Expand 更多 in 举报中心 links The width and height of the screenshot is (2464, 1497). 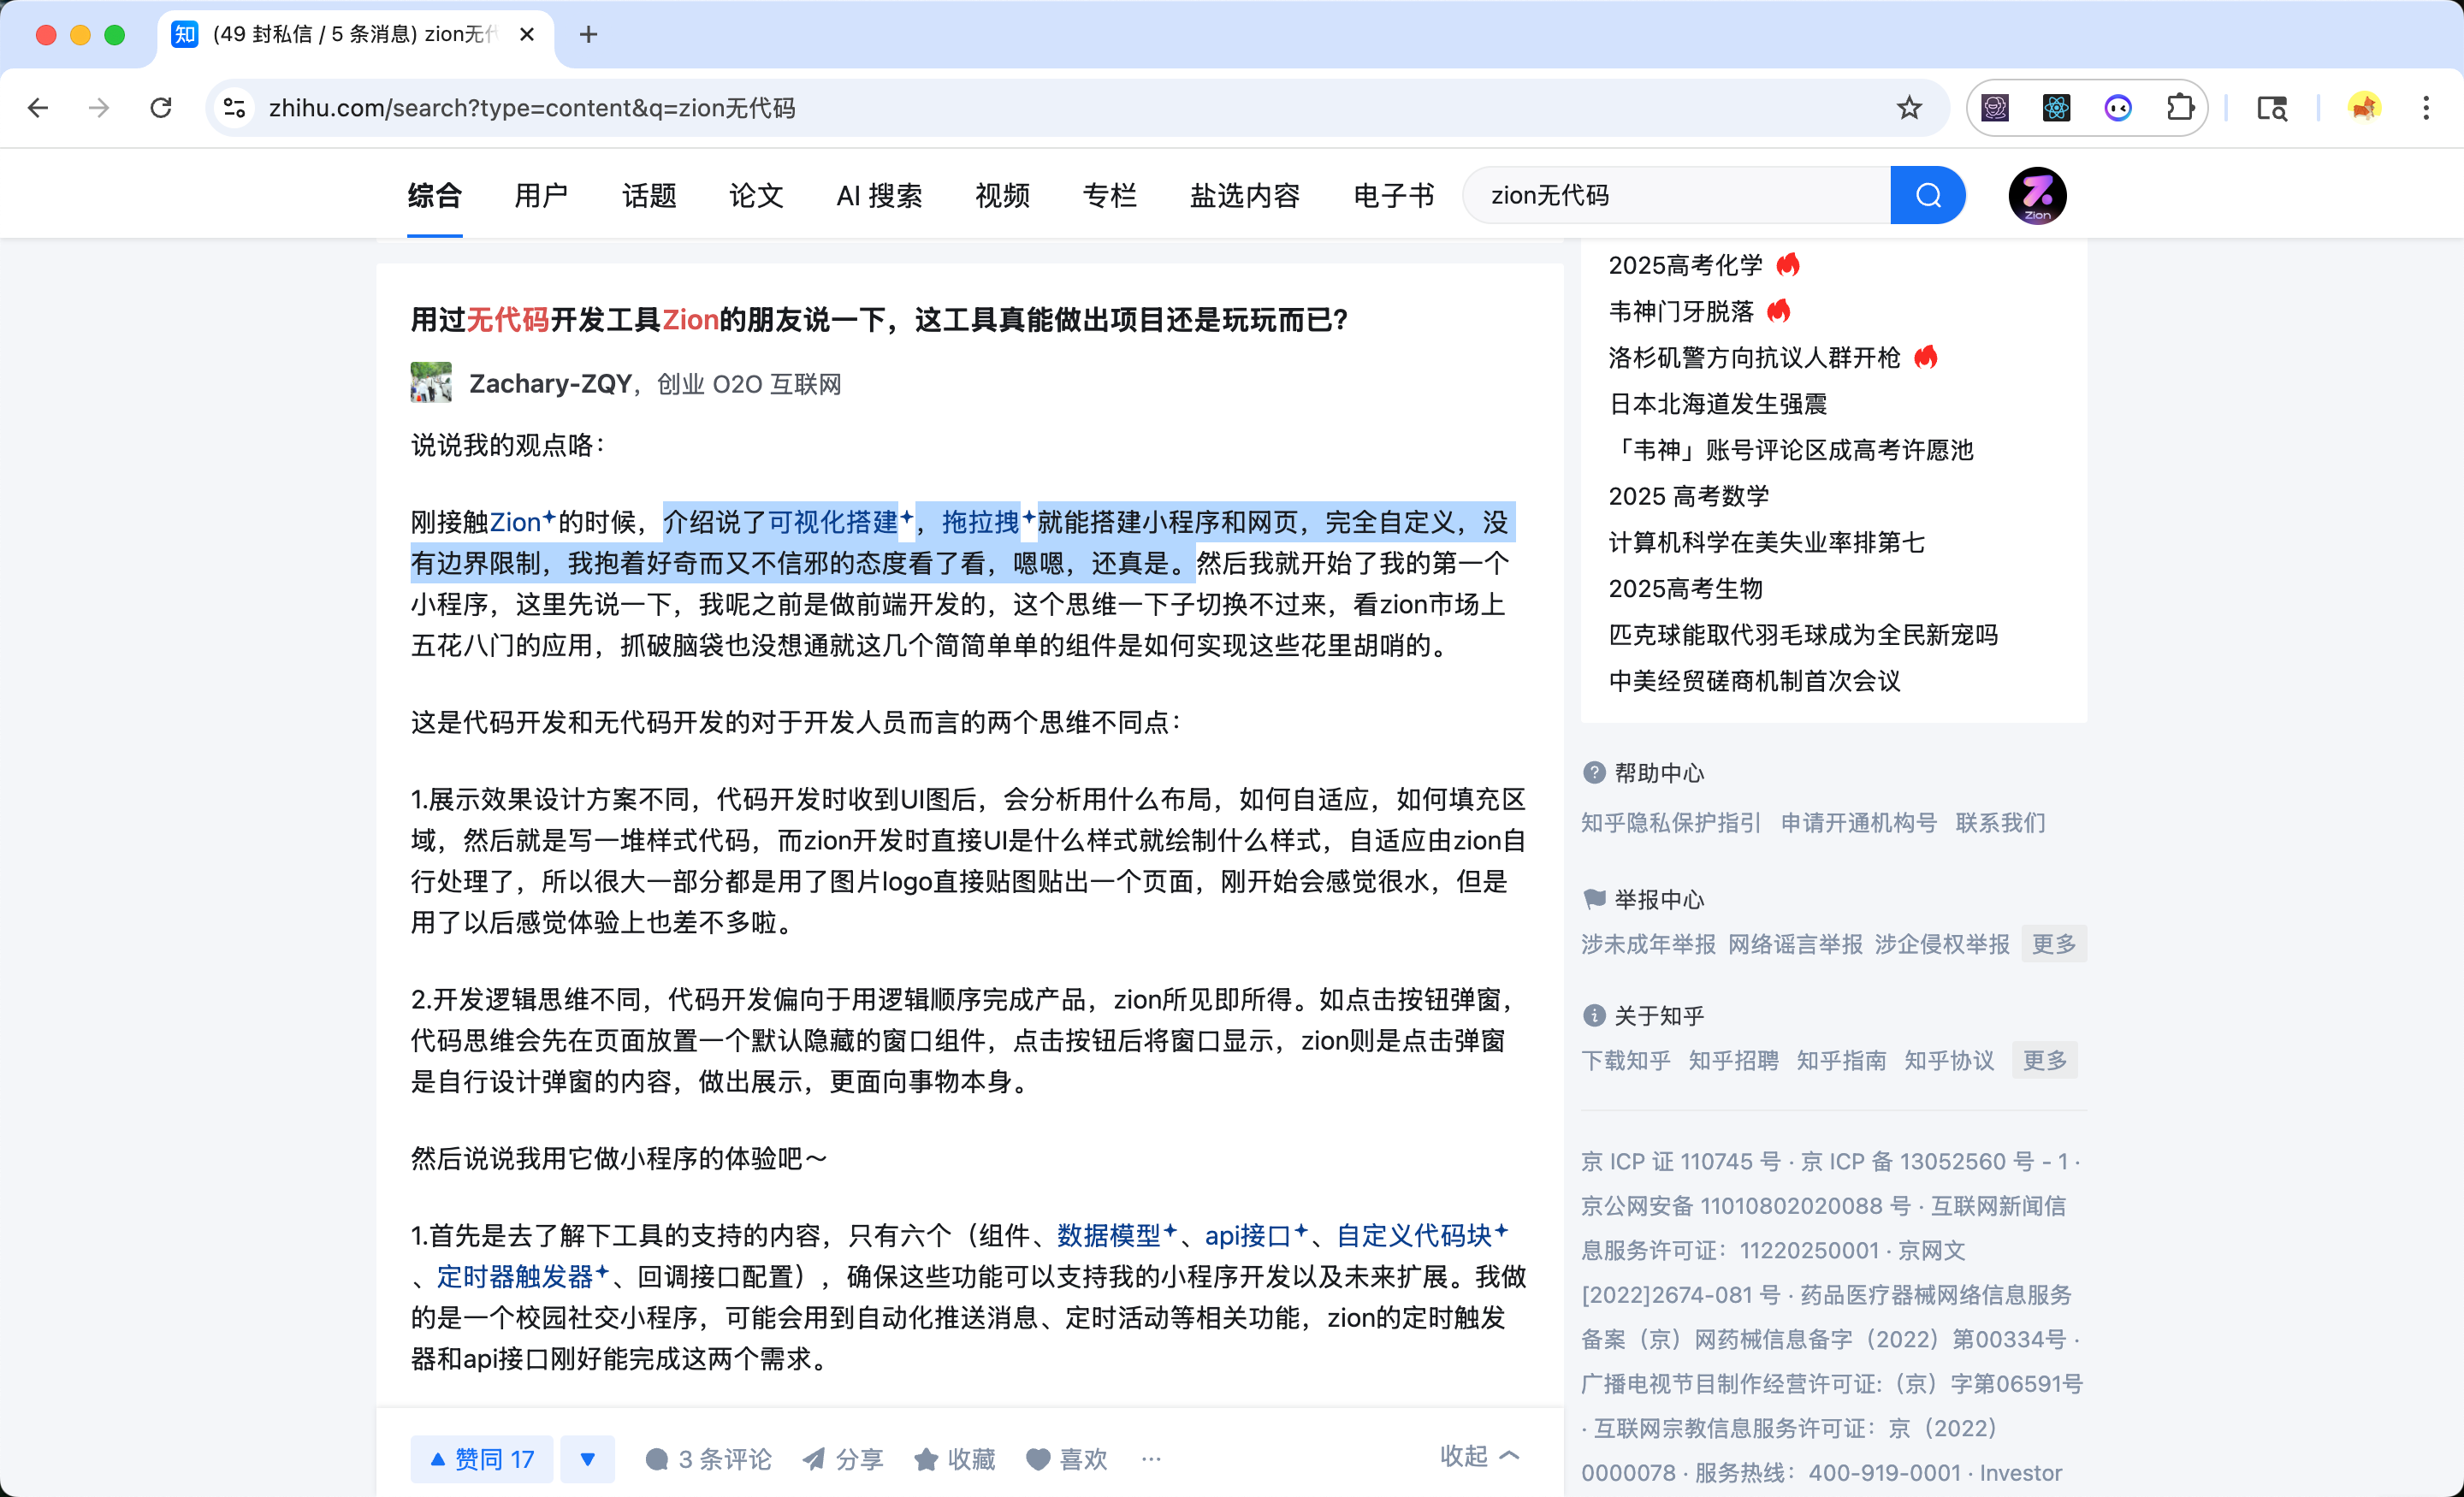(2054, 944)
